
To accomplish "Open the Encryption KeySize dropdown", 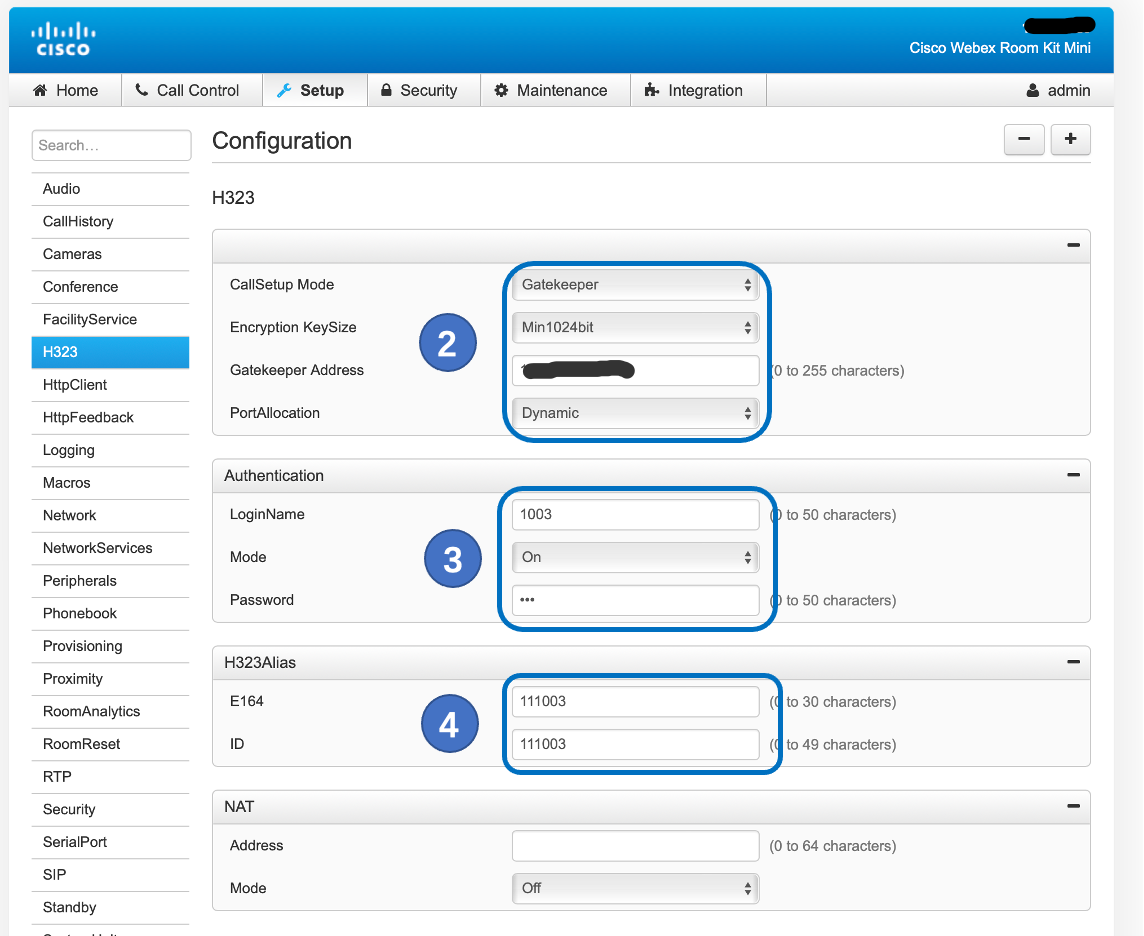I will (635, 328).
